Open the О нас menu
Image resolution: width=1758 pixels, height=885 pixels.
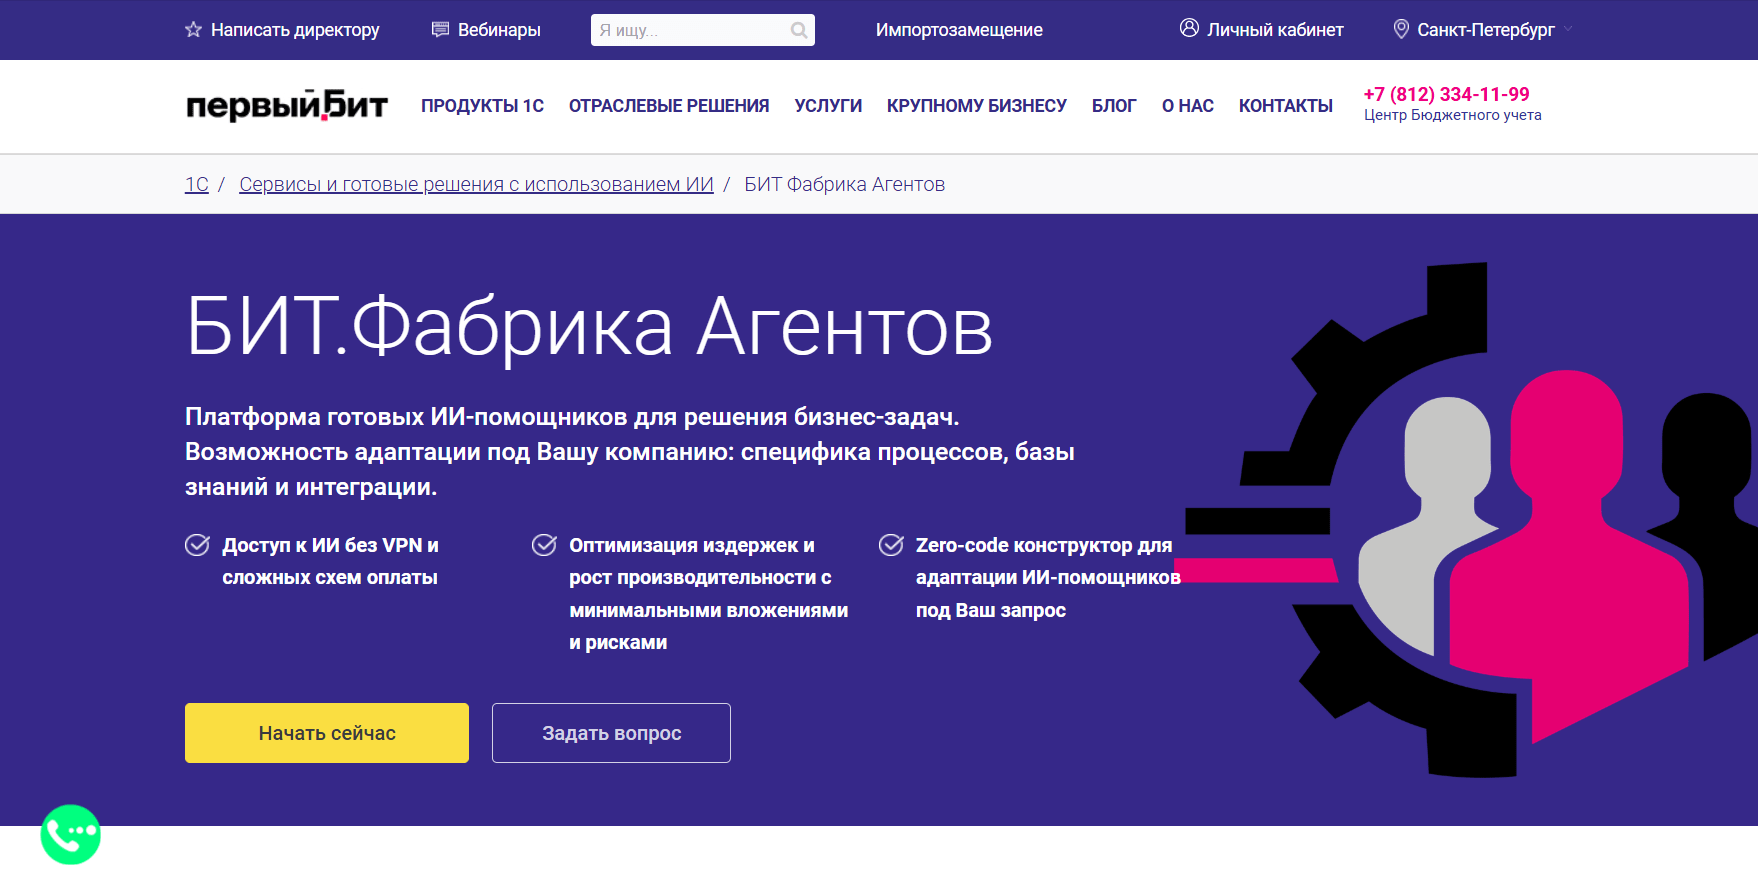(x=1188, y=106)
